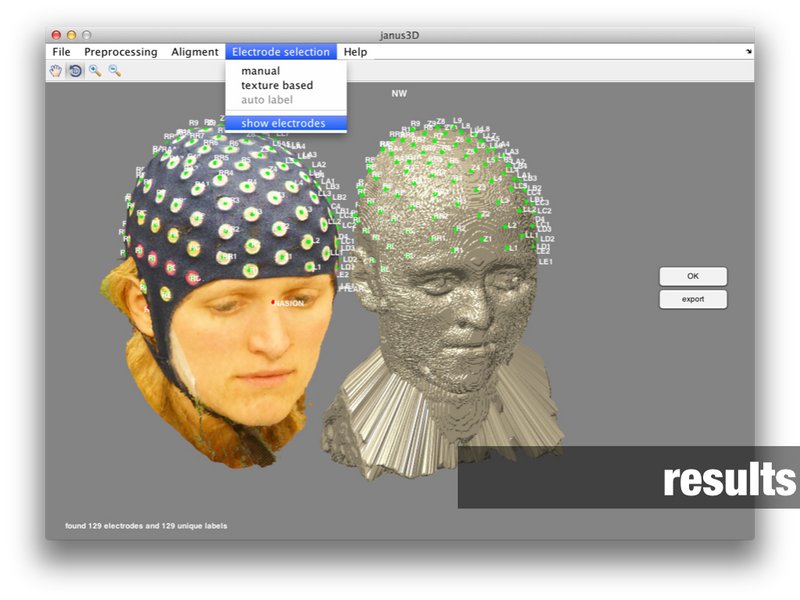This screenshot has height=600, width=800.
Task: Choose texture based electrode selection
Action: pyautogui.click(x=276, y=86)
